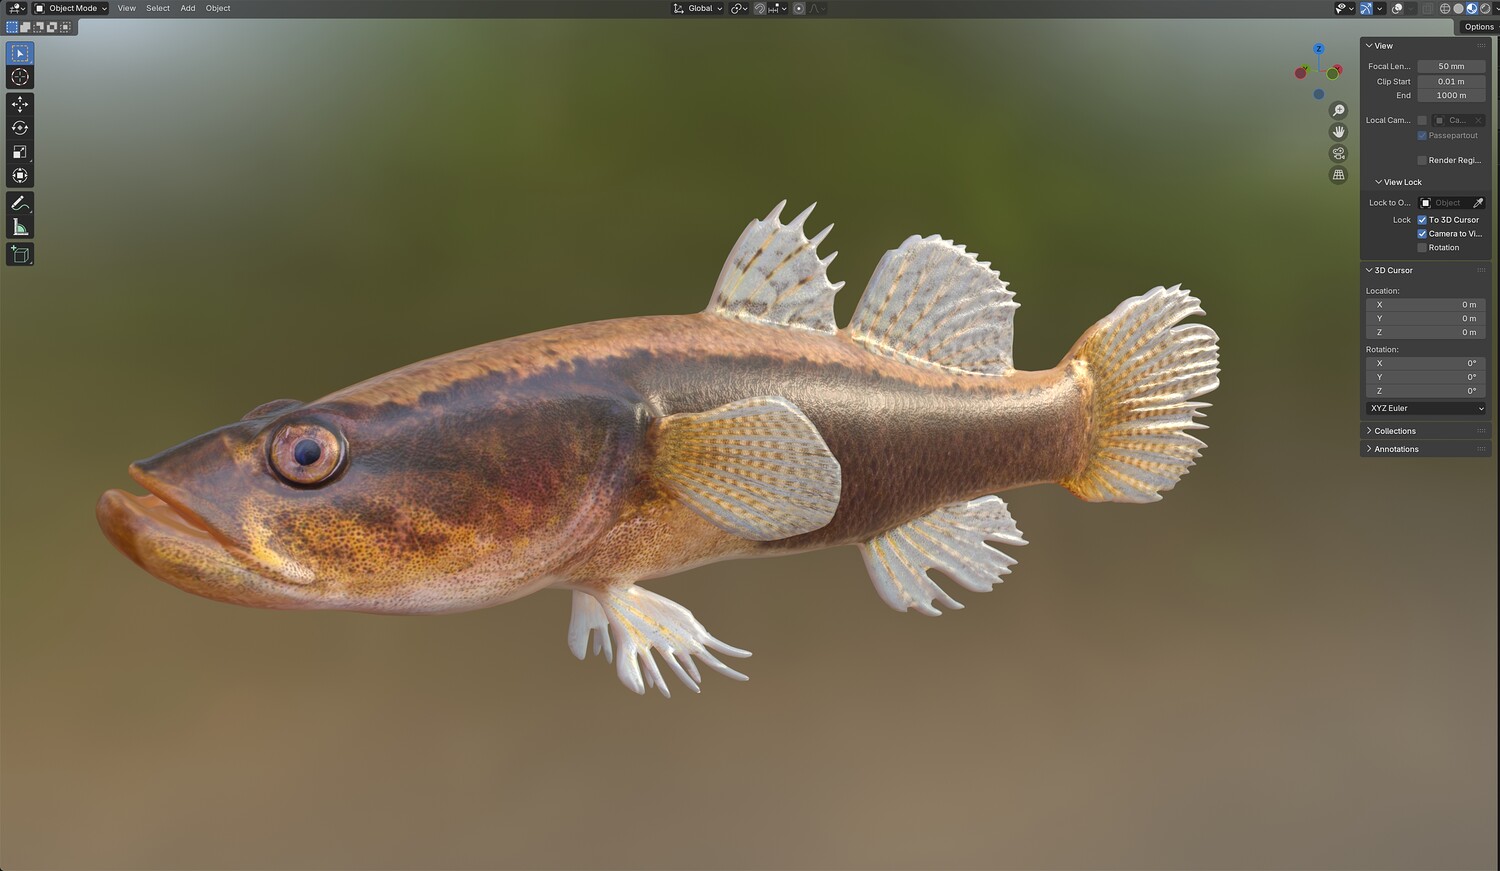The height and width of the screenshot is (871, 1500).
Task: Open the overlays options dropdown arrow
Action: [x=1411, y=8]
